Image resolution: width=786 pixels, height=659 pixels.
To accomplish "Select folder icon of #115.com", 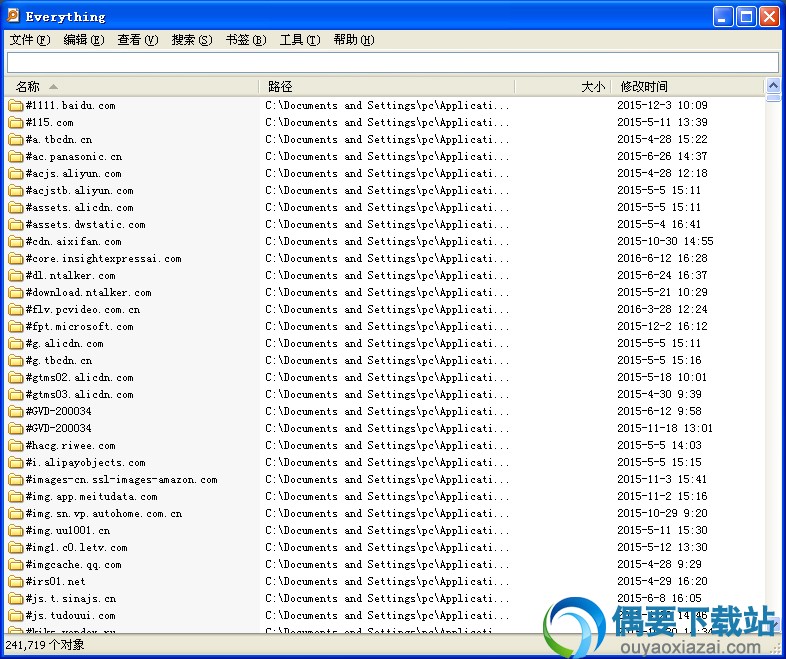I will click(x=16, y=122).
